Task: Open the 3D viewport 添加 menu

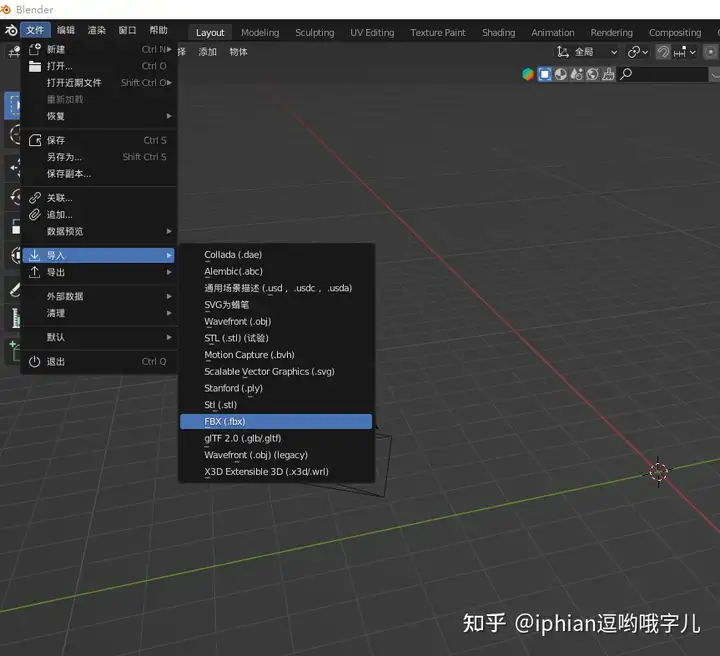Action: point(208,52)
